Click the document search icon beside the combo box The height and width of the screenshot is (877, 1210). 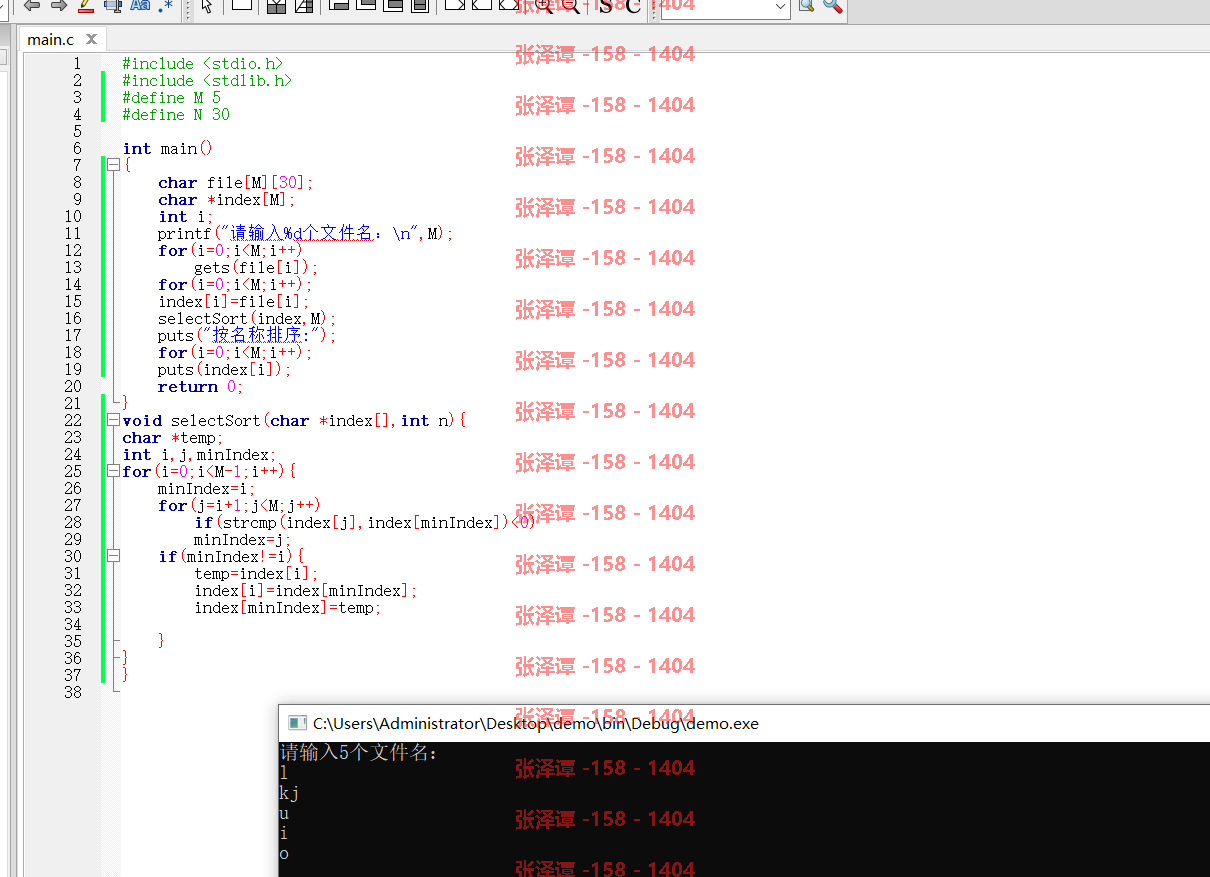tap(806, 6)
